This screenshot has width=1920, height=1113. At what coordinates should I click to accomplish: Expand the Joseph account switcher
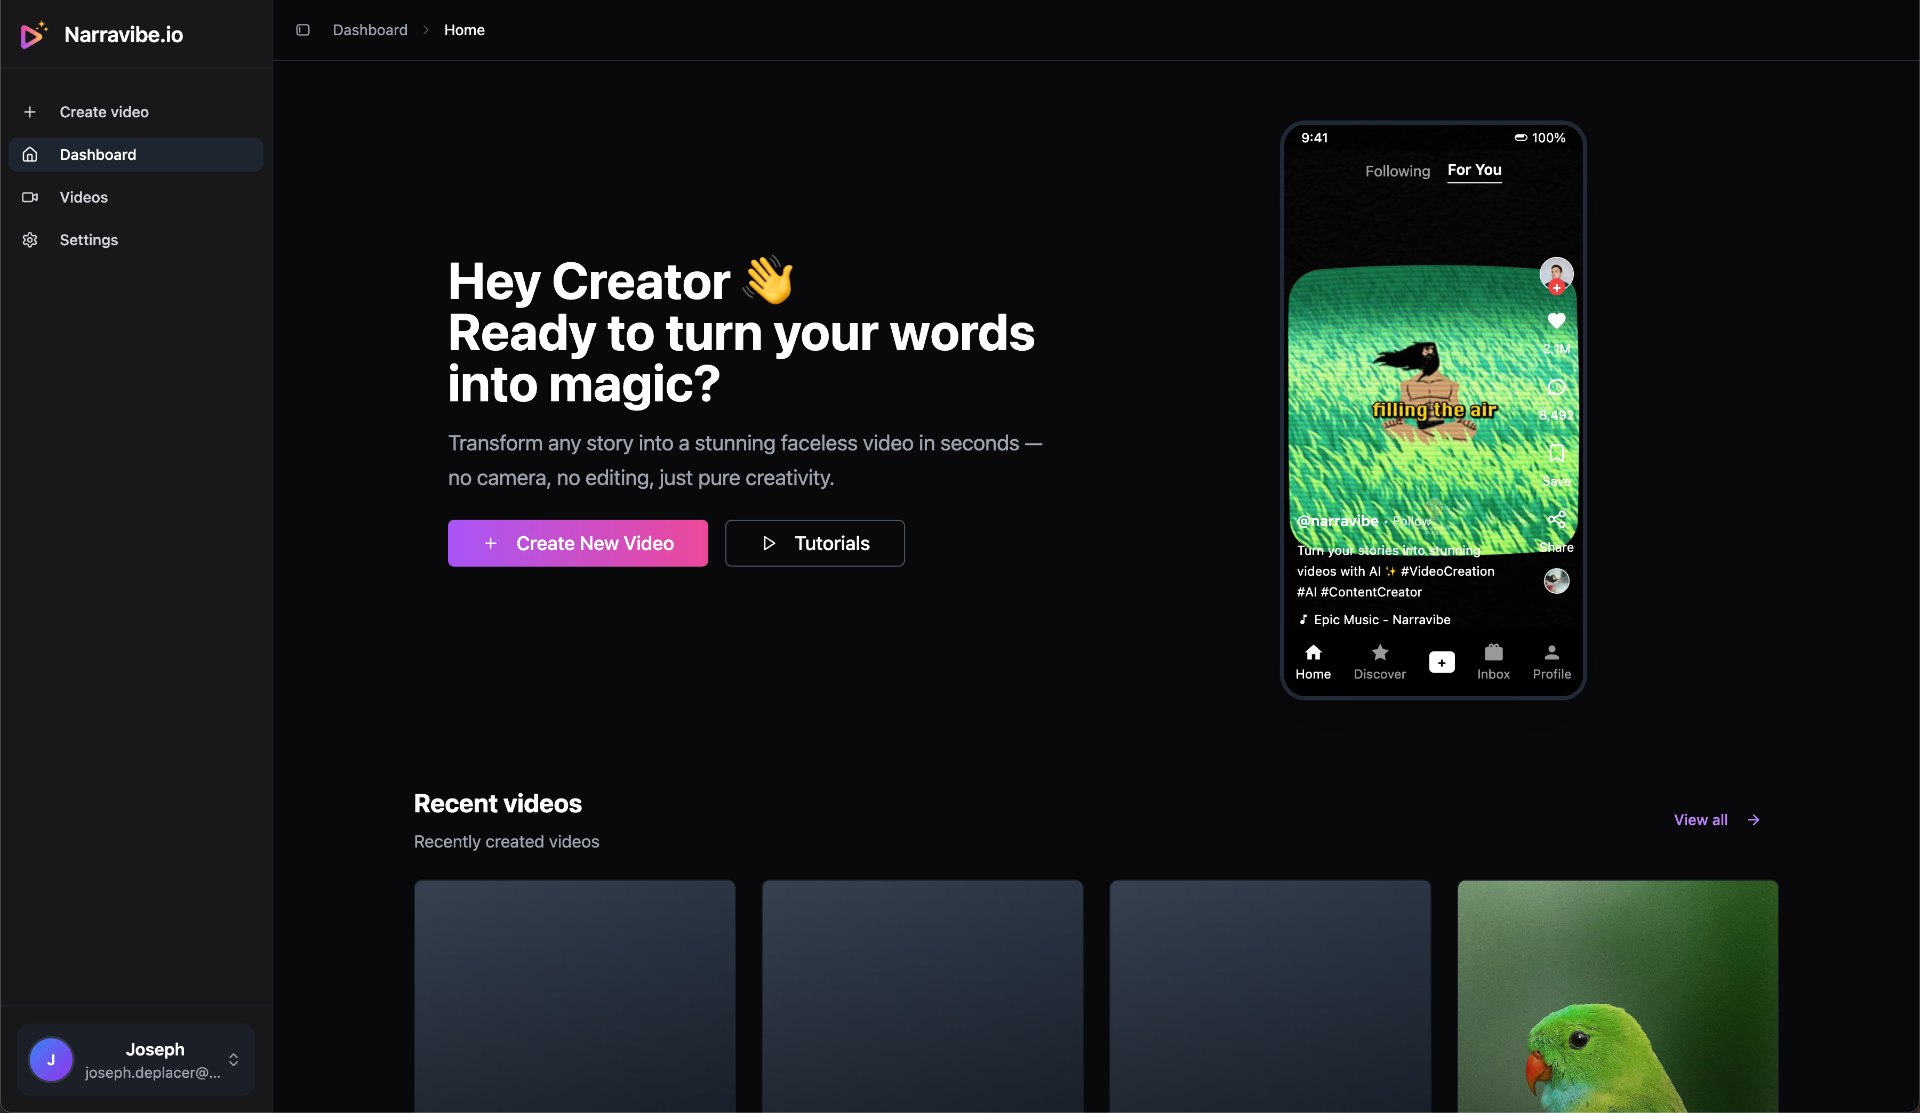[233, 1060]
